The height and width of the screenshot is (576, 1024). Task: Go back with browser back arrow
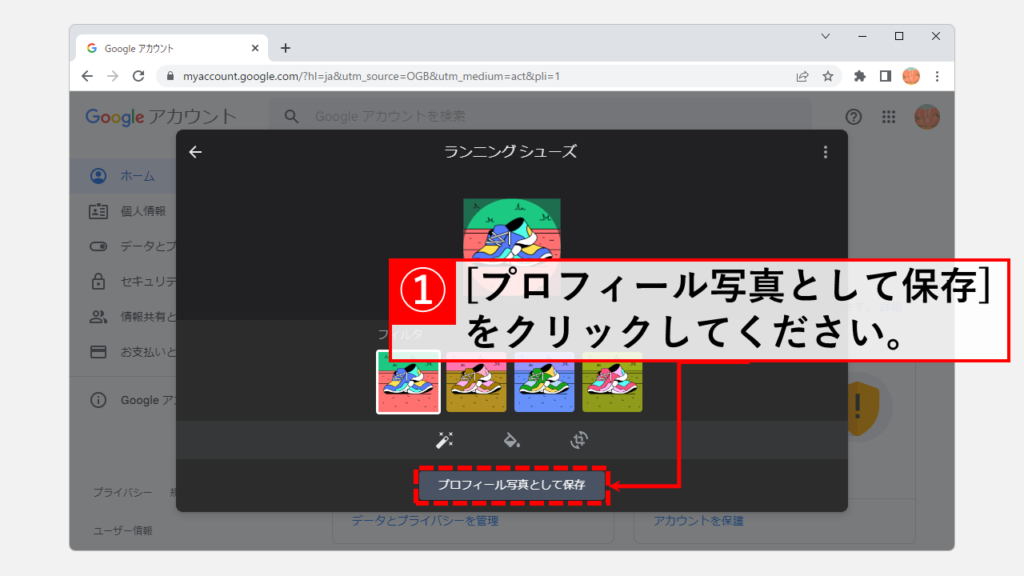(x=87, y=76)
